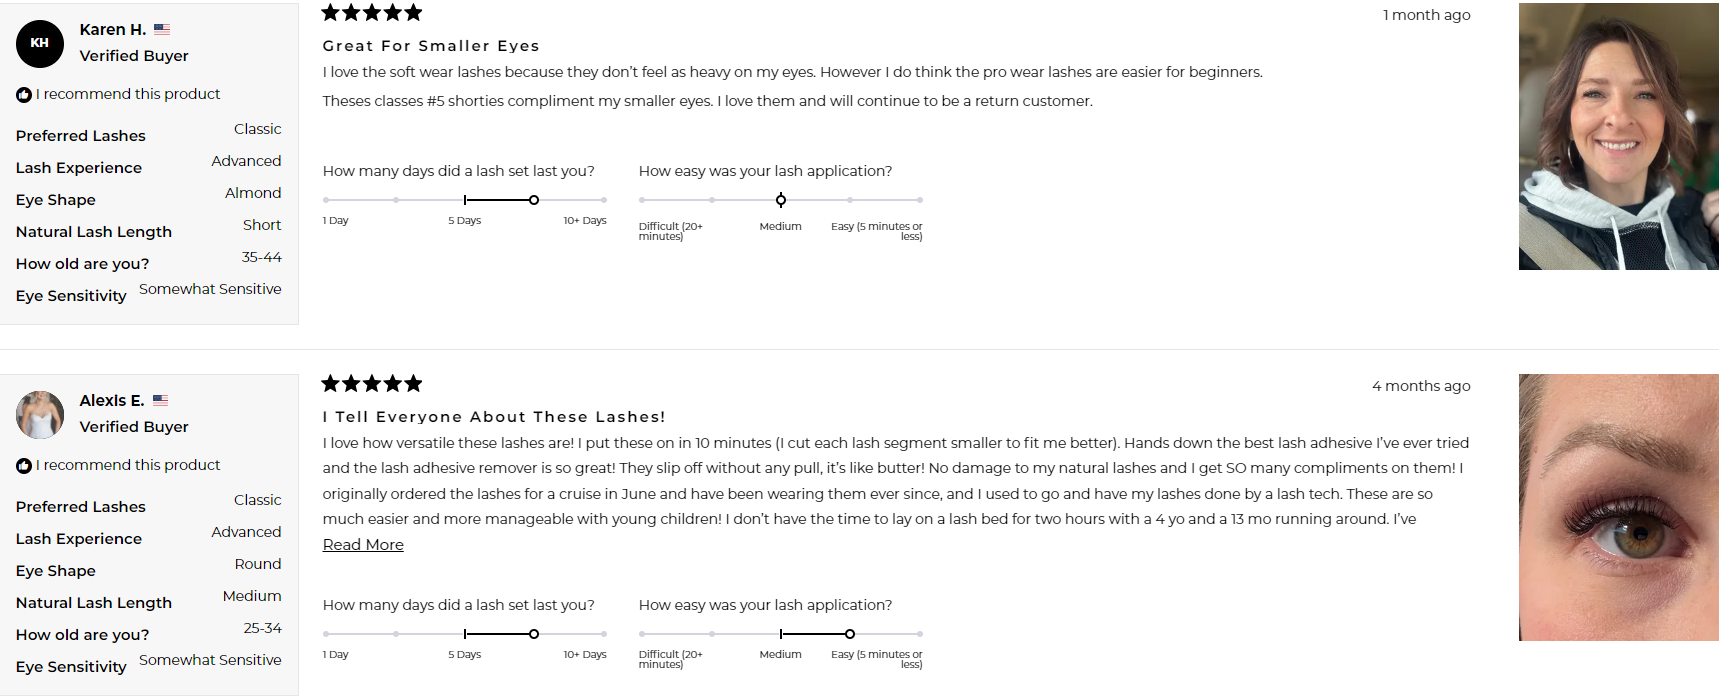Click the 'Great For Smaller Eyes' review title
Screen dimensions: 1720x698
[x=431, y=46]
